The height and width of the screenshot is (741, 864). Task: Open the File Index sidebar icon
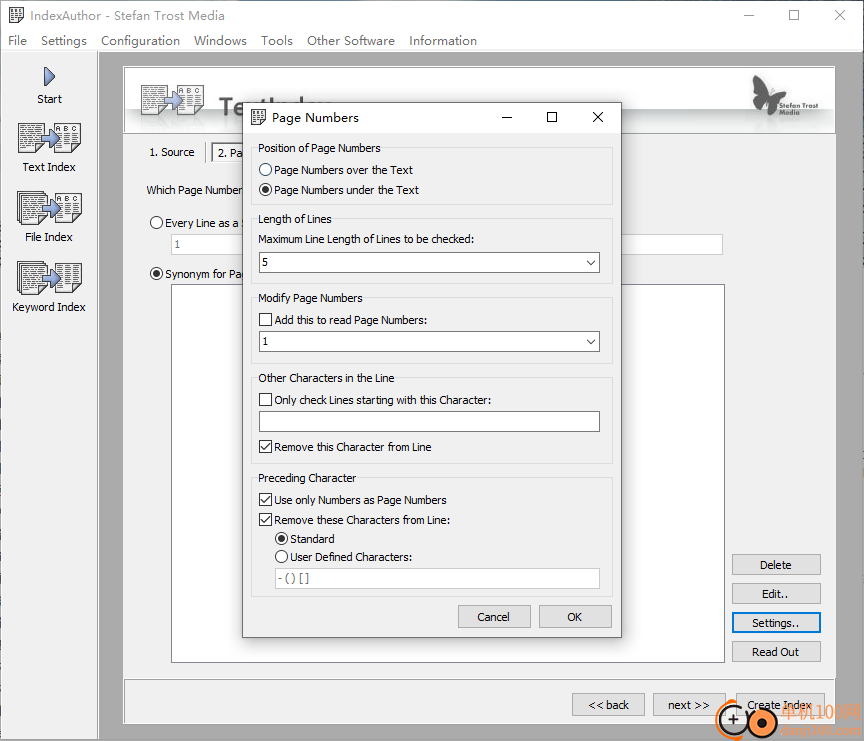49,208
